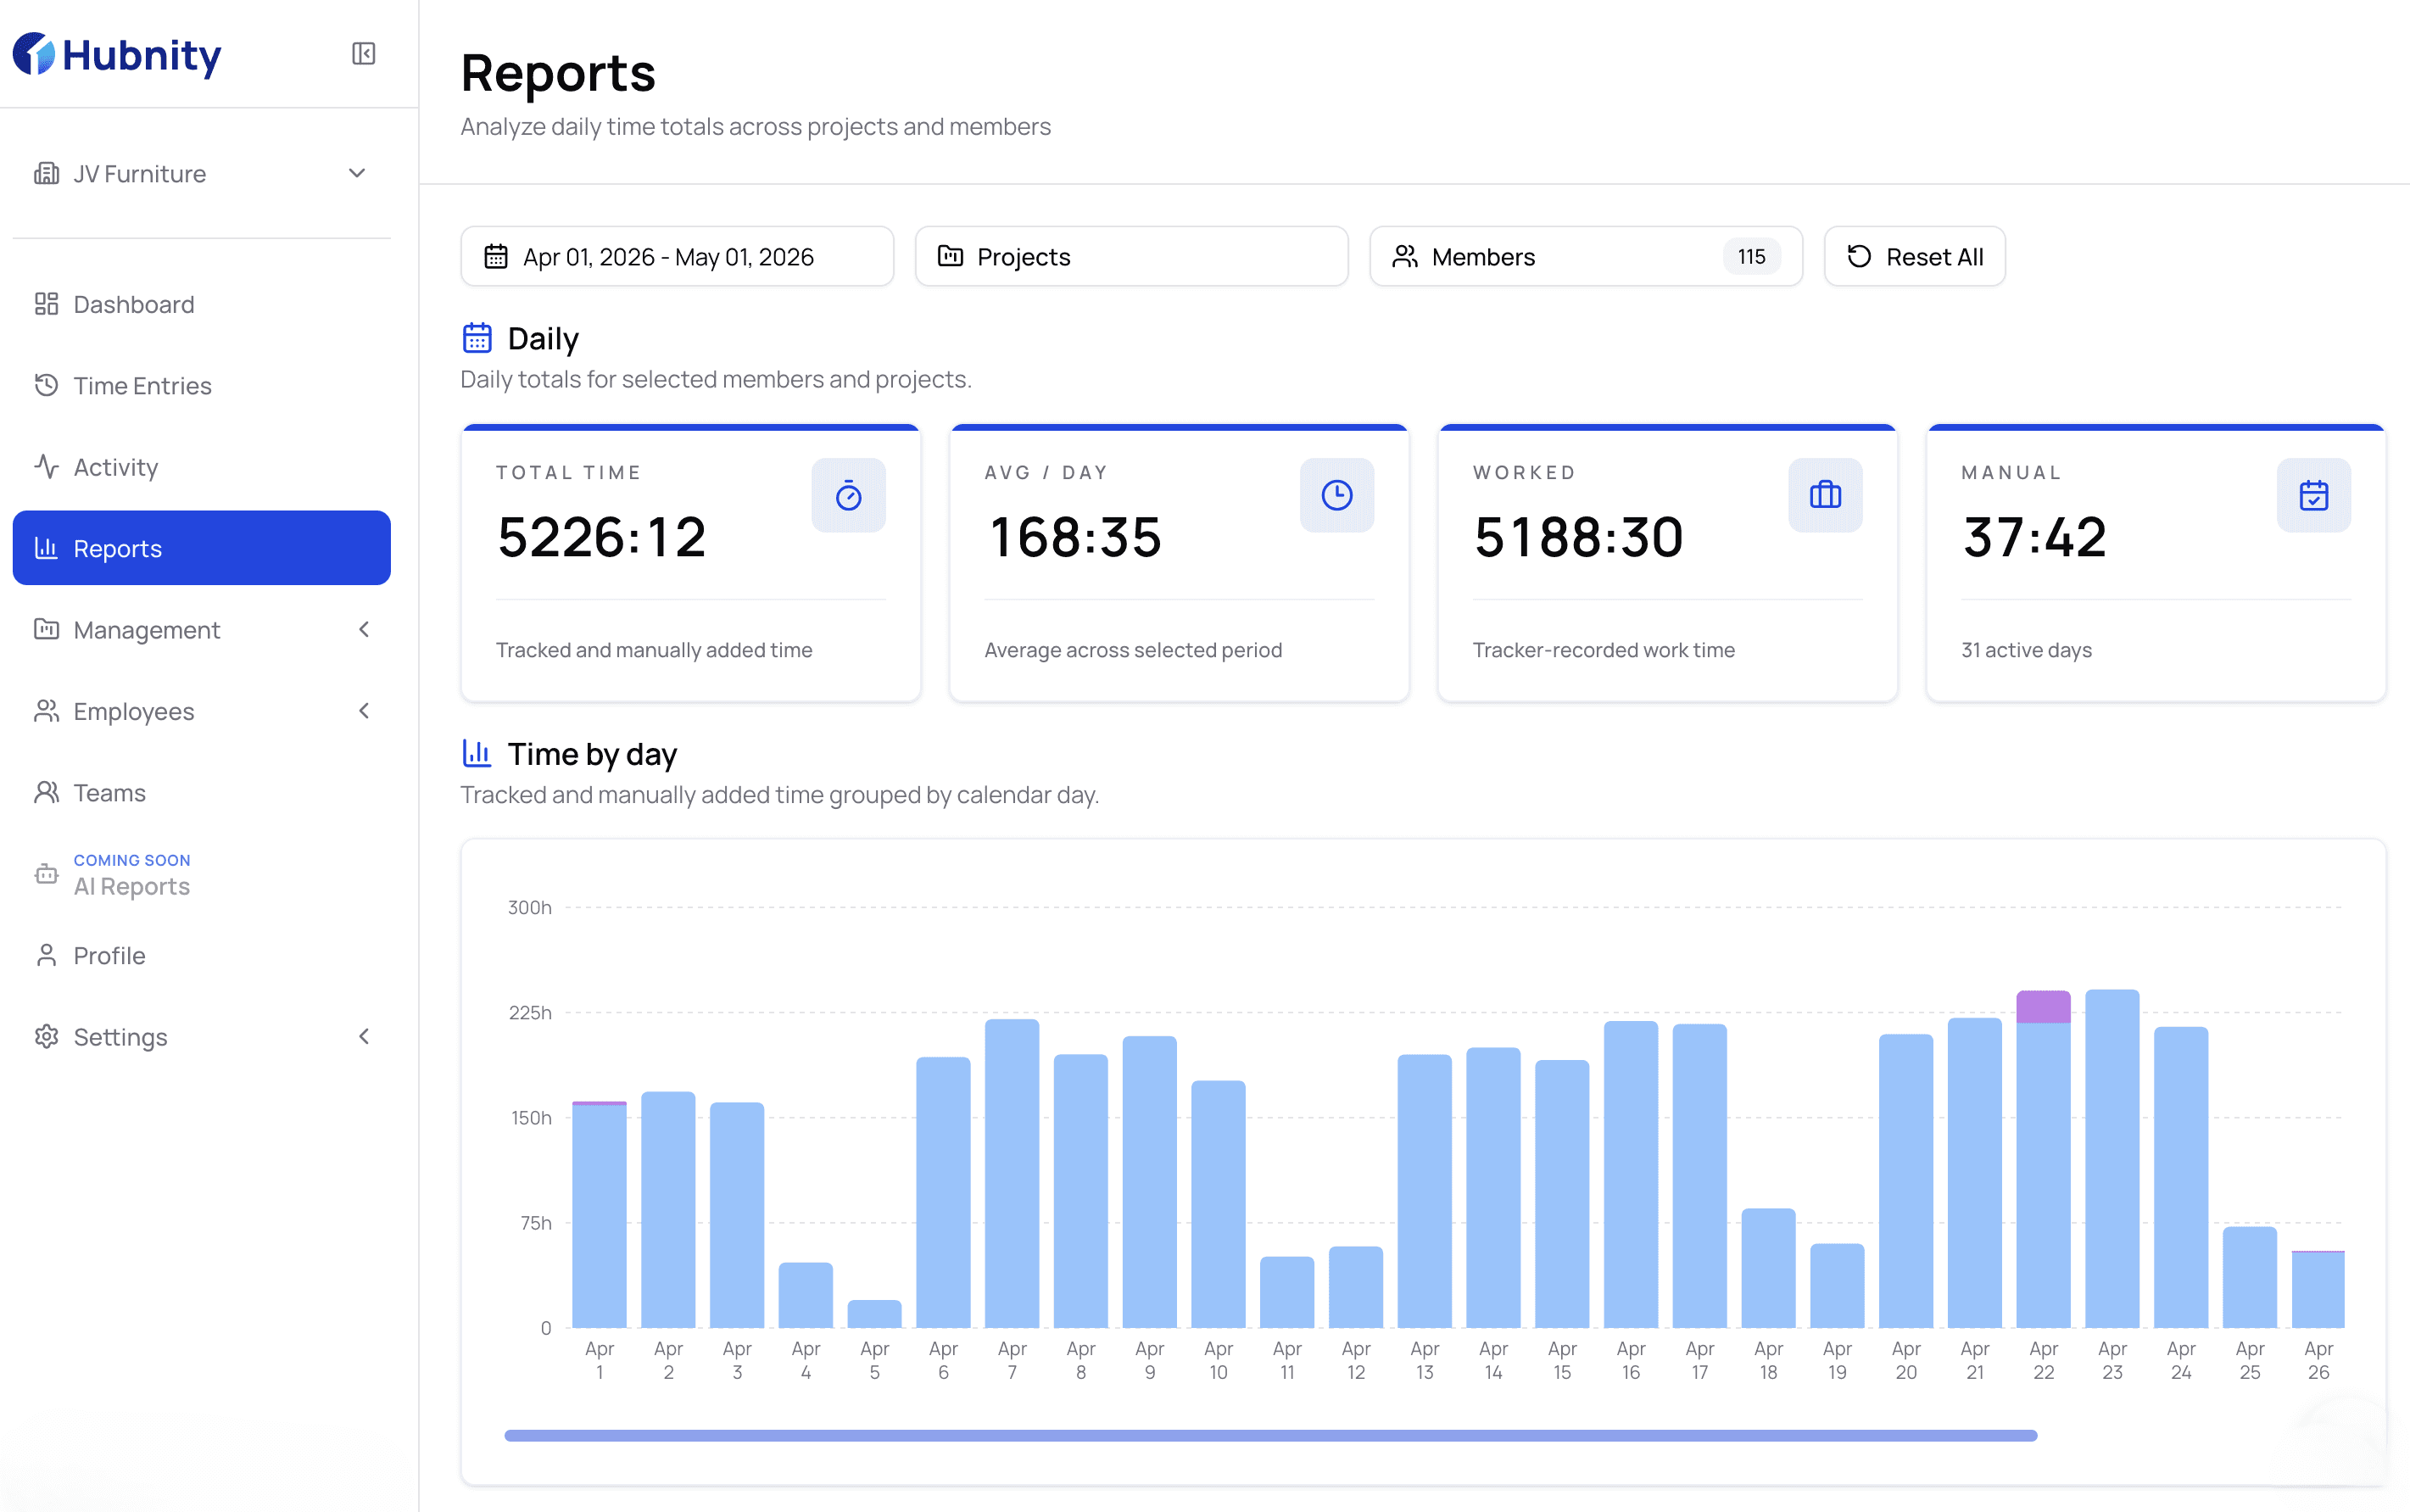Click the Profile person icon
2410x1512 pixels.
[46, 955]
